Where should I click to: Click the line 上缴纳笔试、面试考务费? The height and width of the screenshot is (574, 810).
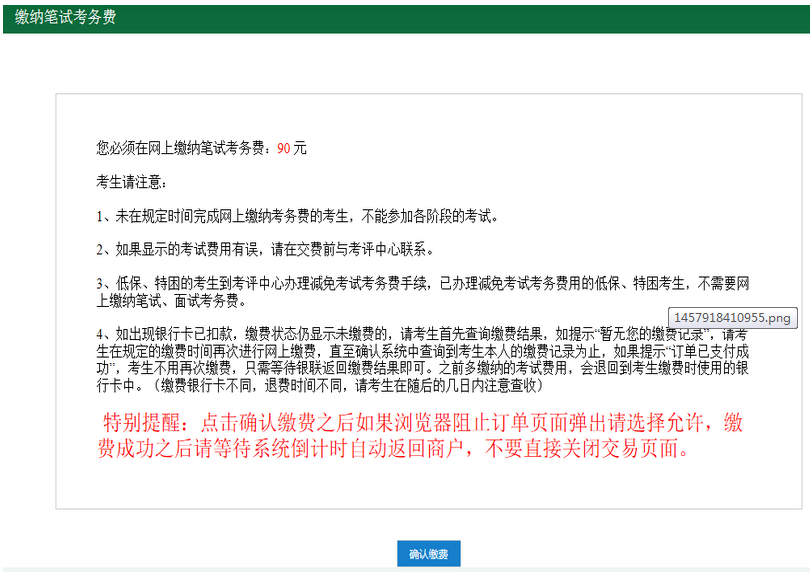point(172,300)
